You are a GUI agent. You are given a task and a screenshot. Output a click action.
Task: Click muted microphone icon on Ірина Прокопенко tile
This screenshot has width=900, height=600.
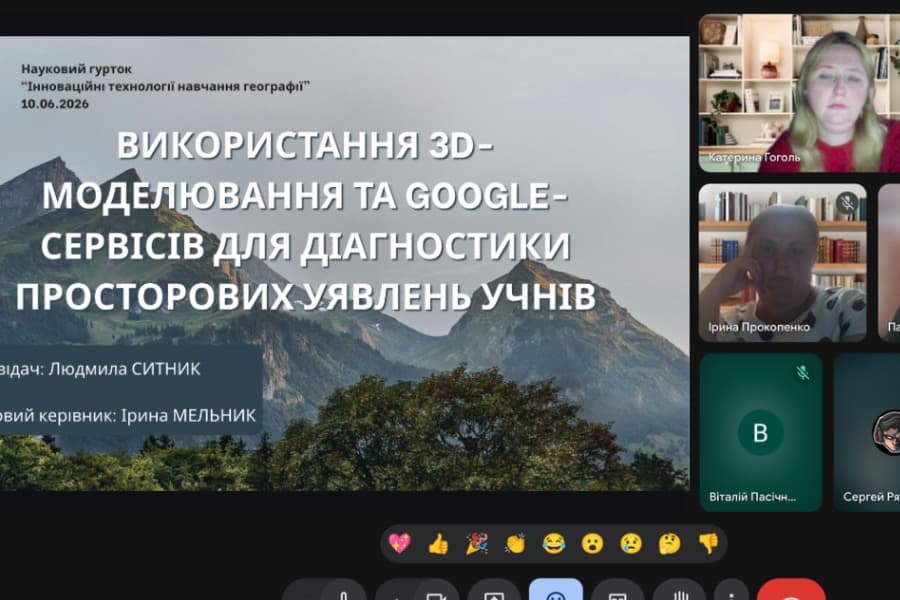click(847, 203)
